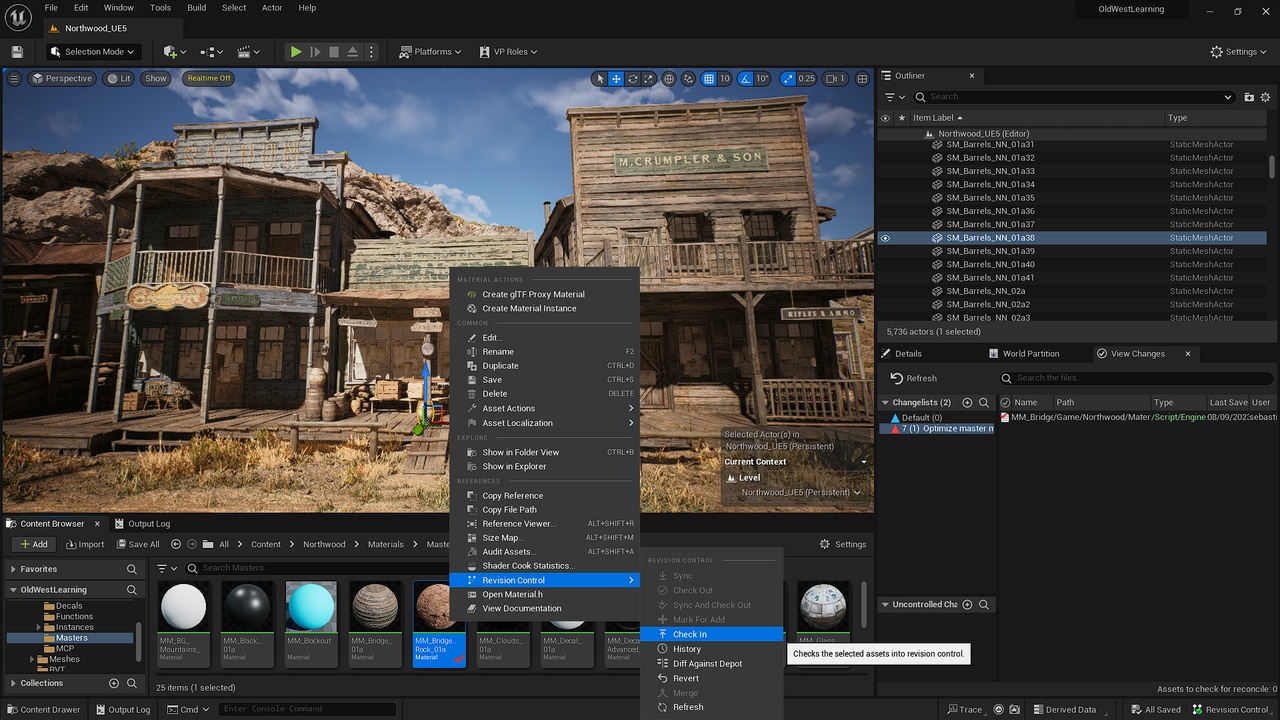Viewport: 1280px width, 720px height.
Task: Toggle grid snapping icon in viewport
Action: click(x=709, y=79)
